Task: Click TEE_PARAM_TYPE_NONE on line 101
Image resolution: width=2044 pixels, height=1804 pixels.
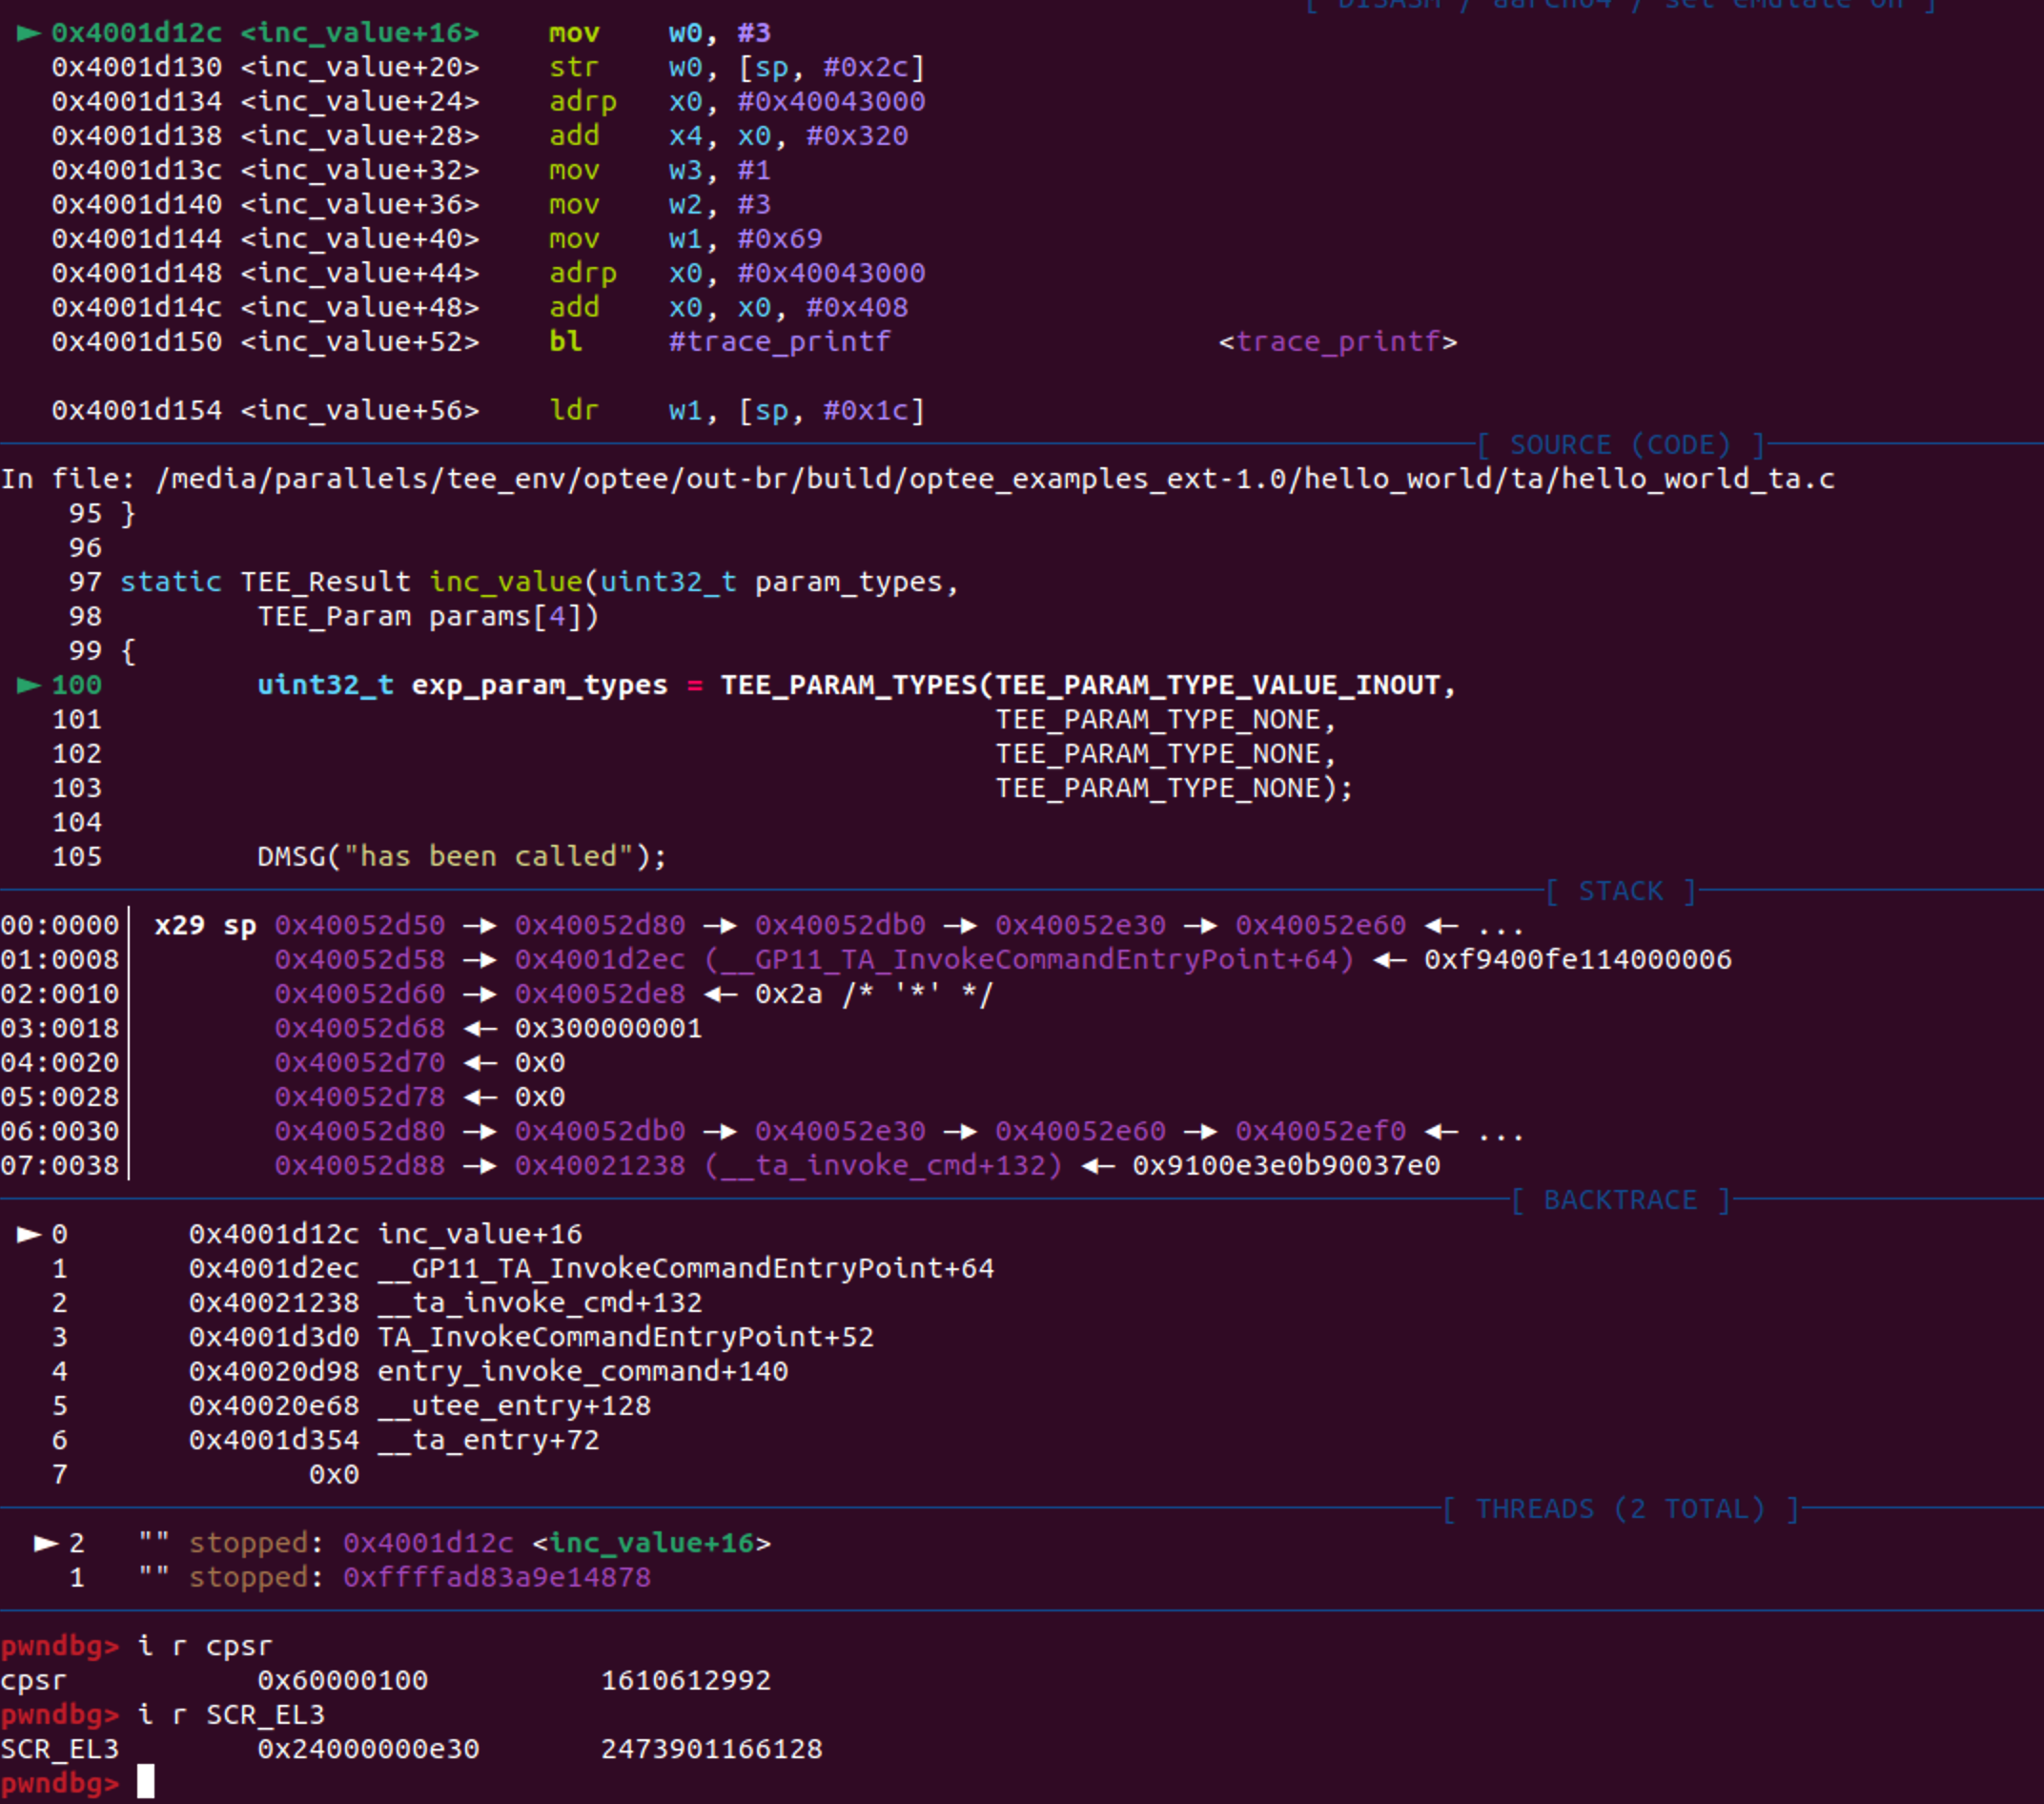Action: (x=1157, y=719)
